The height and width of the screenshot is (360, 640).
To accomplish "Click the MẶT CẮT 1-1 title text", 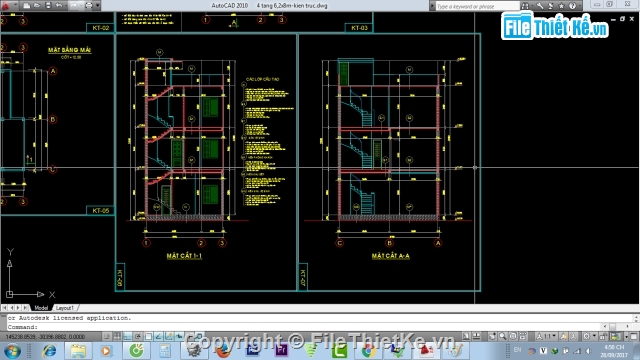I will tap(184, 256).
